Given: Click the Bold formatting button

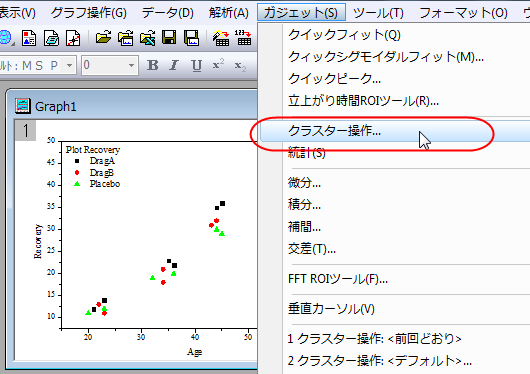Looking at the screenshot, I should click(x=152, y=65).
